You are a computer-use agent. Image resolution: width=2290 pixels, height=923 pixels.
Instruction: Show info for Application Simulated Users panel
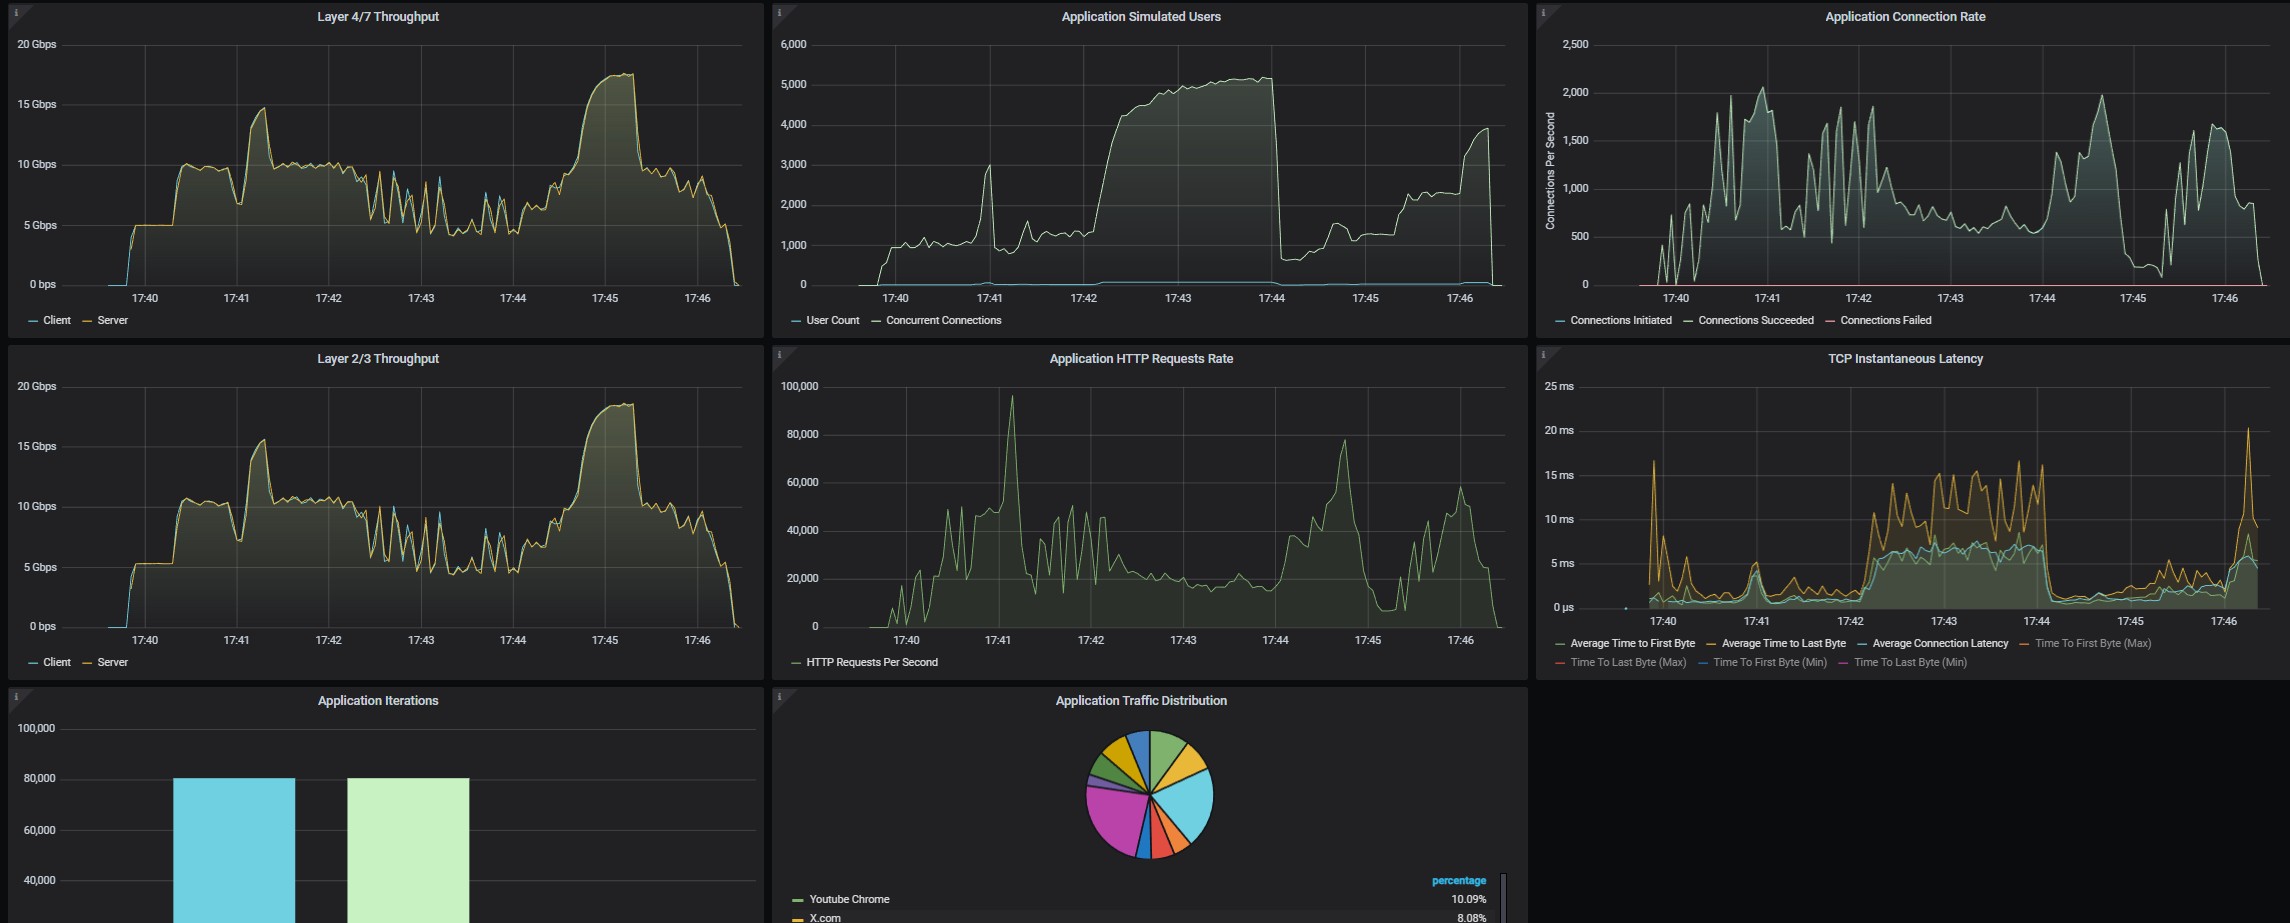coord(779,13)
